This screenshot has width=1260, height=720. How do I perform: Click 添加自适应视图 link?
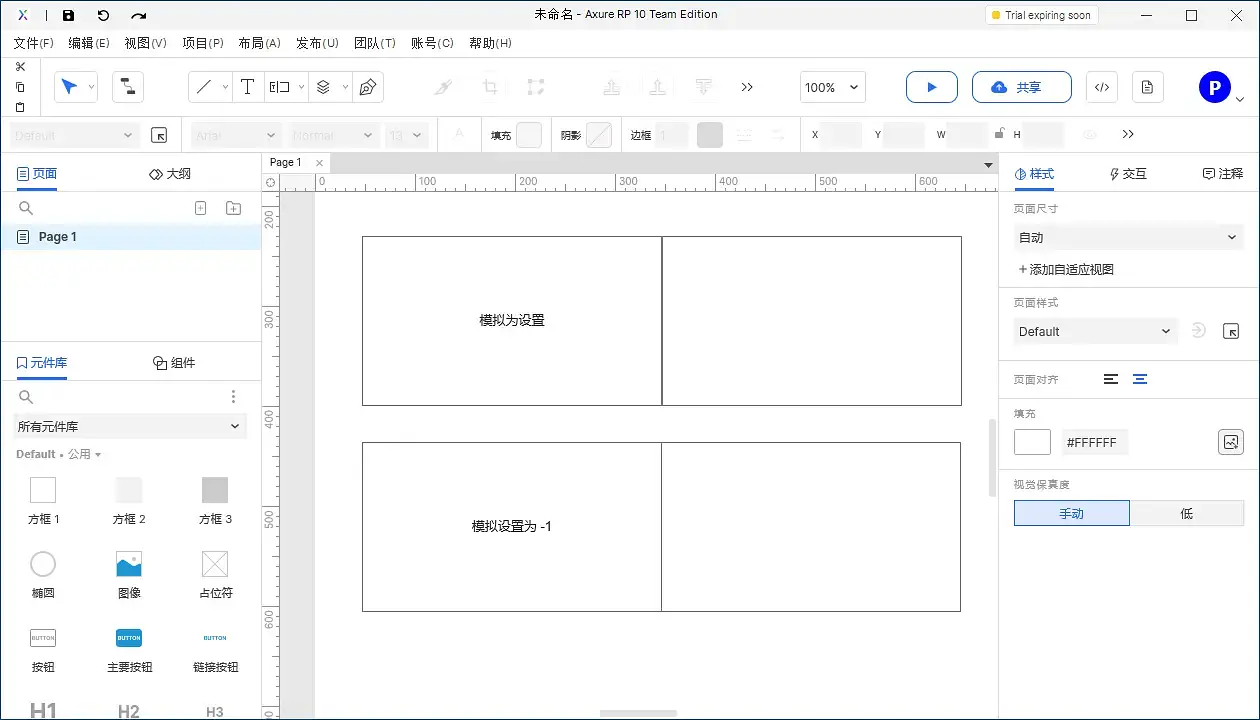pyautogui.click(x=1067, y=269)
